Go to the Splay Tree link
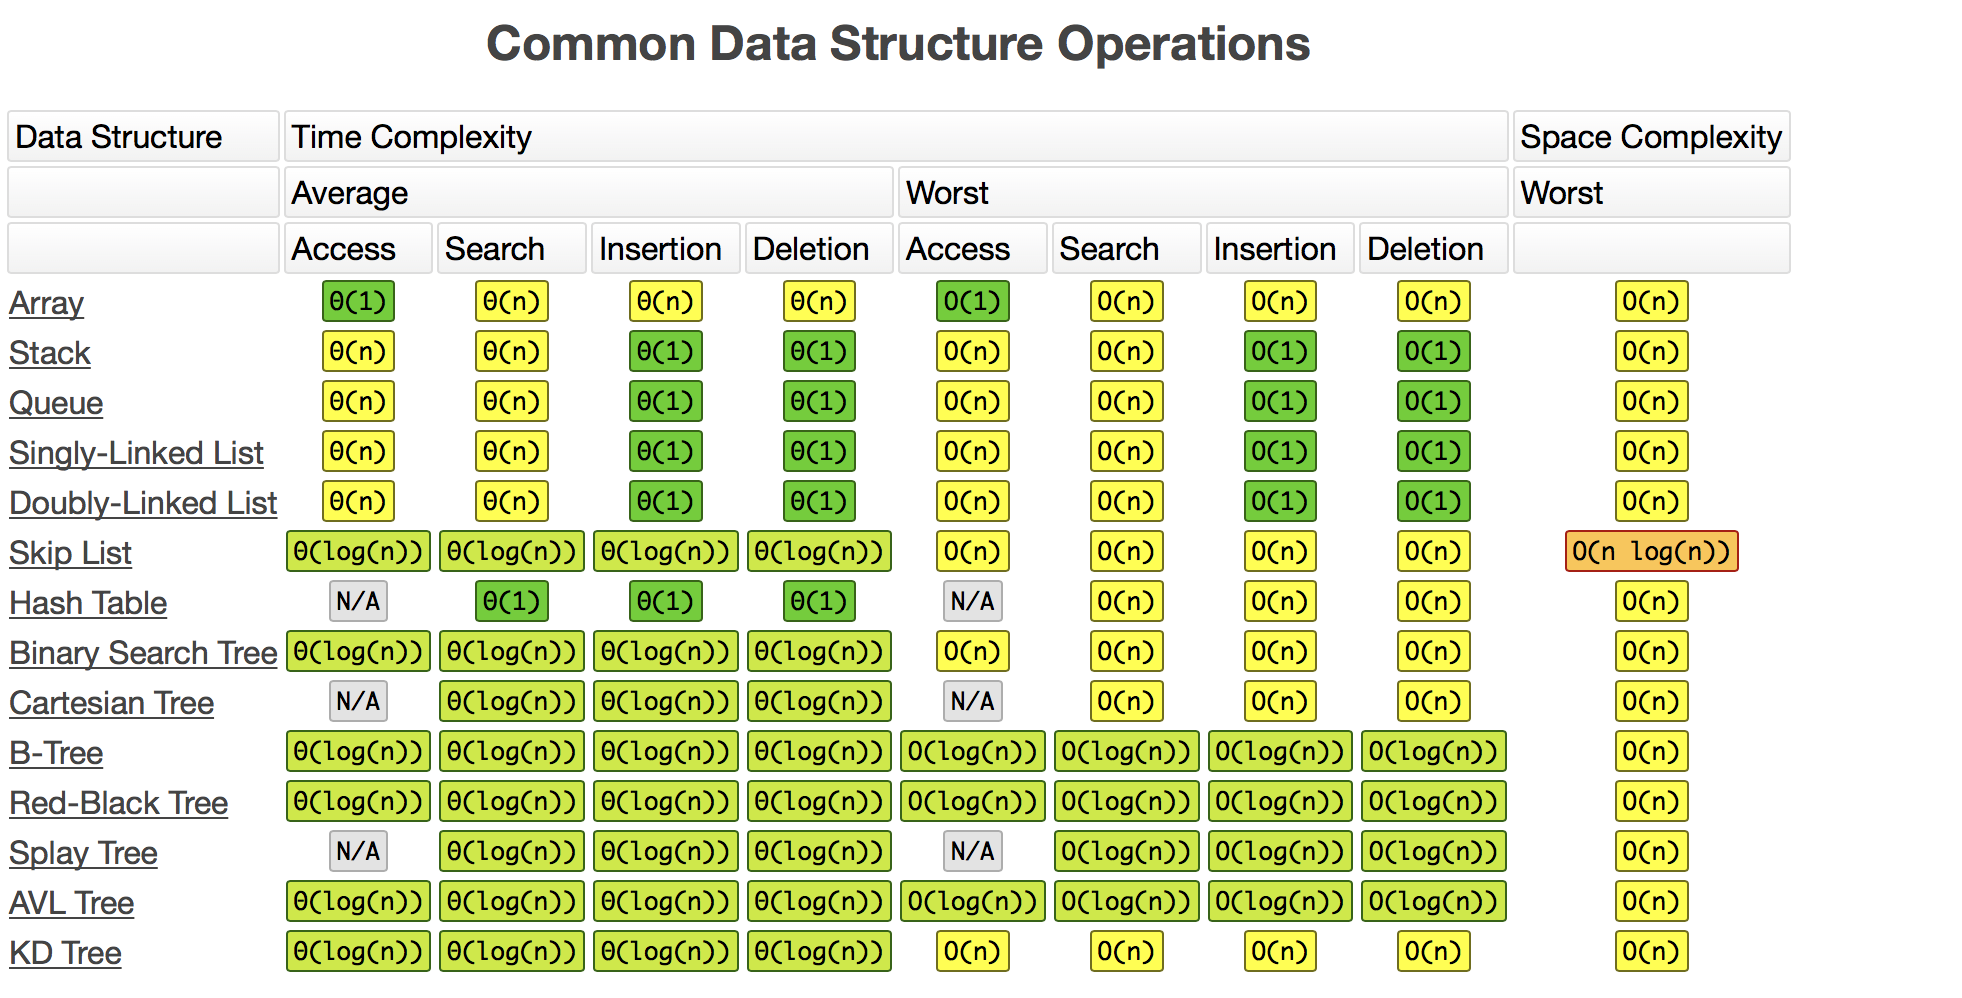This screenshot has width=1962, height=998. click(x=83, y=853)
